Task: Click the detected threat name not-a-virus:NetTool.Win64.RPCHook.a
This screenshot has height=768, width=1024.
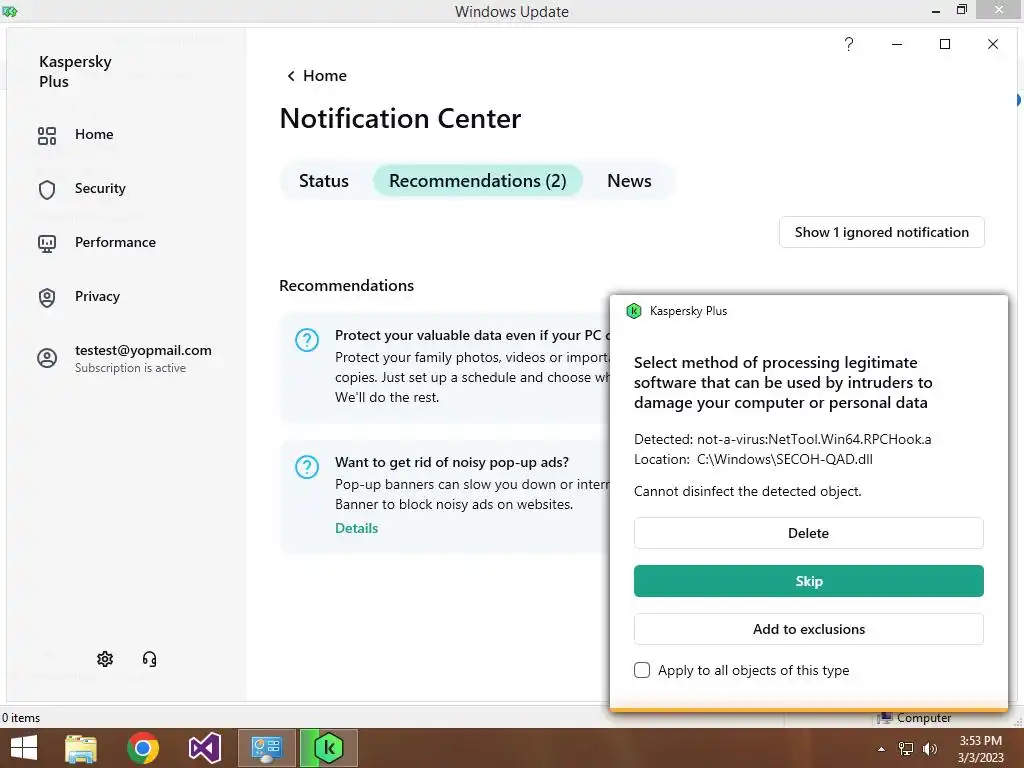Action: point(814,440)
